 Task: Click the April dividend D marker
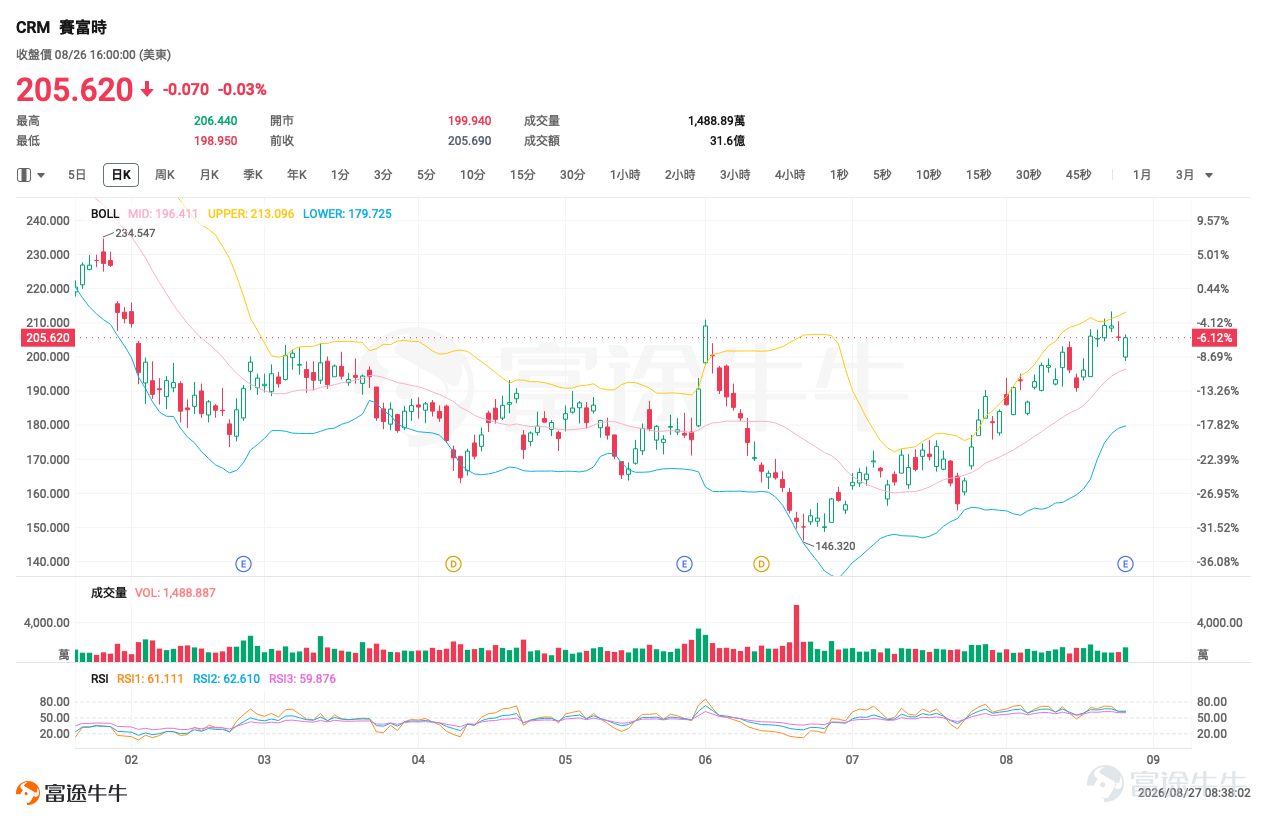[x=453, y=564]
